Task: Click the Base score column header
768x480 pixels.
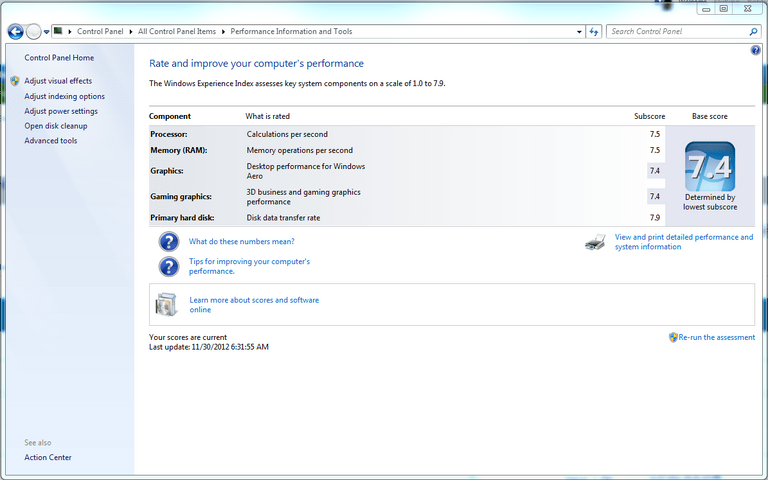Action: [710, 116]
